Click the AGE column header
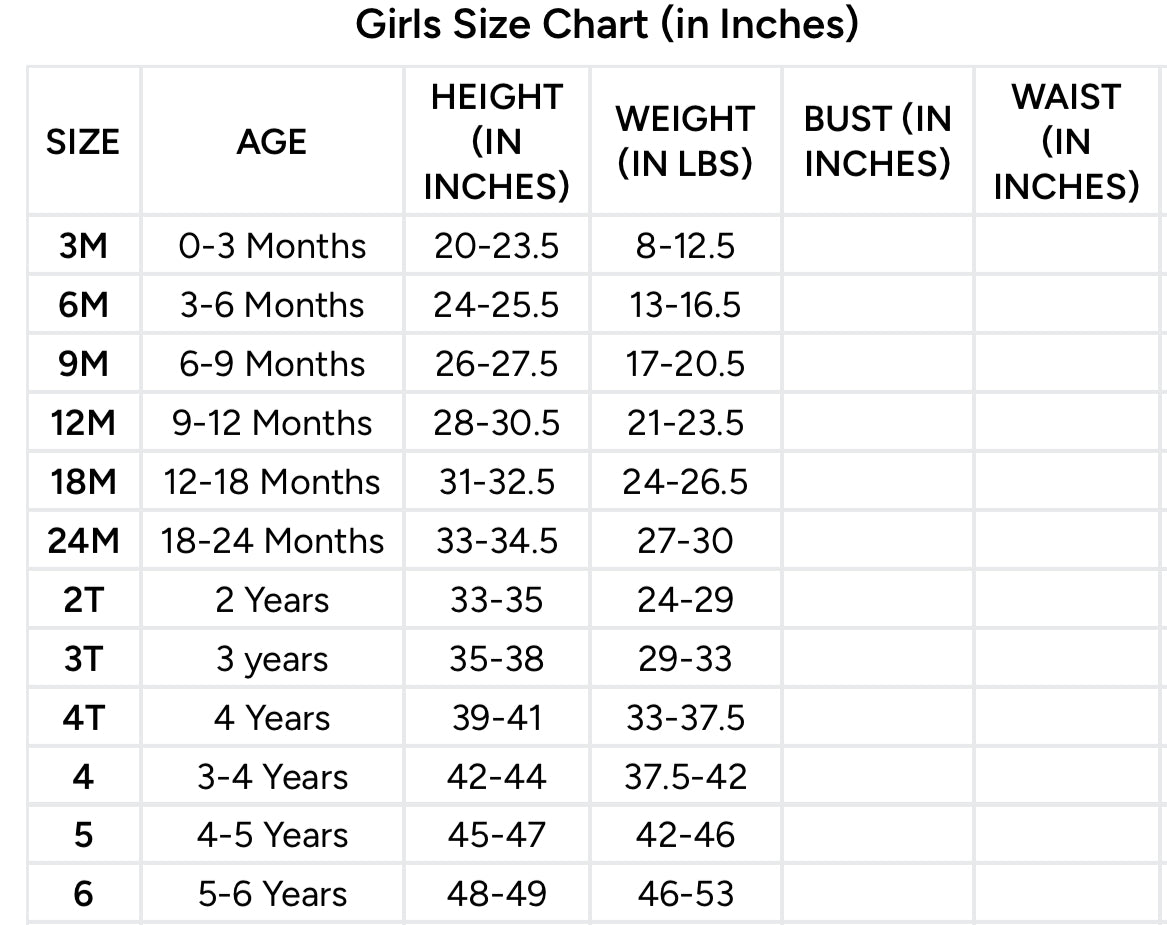Screen dimensions: 1167x925 click(272, 142)
